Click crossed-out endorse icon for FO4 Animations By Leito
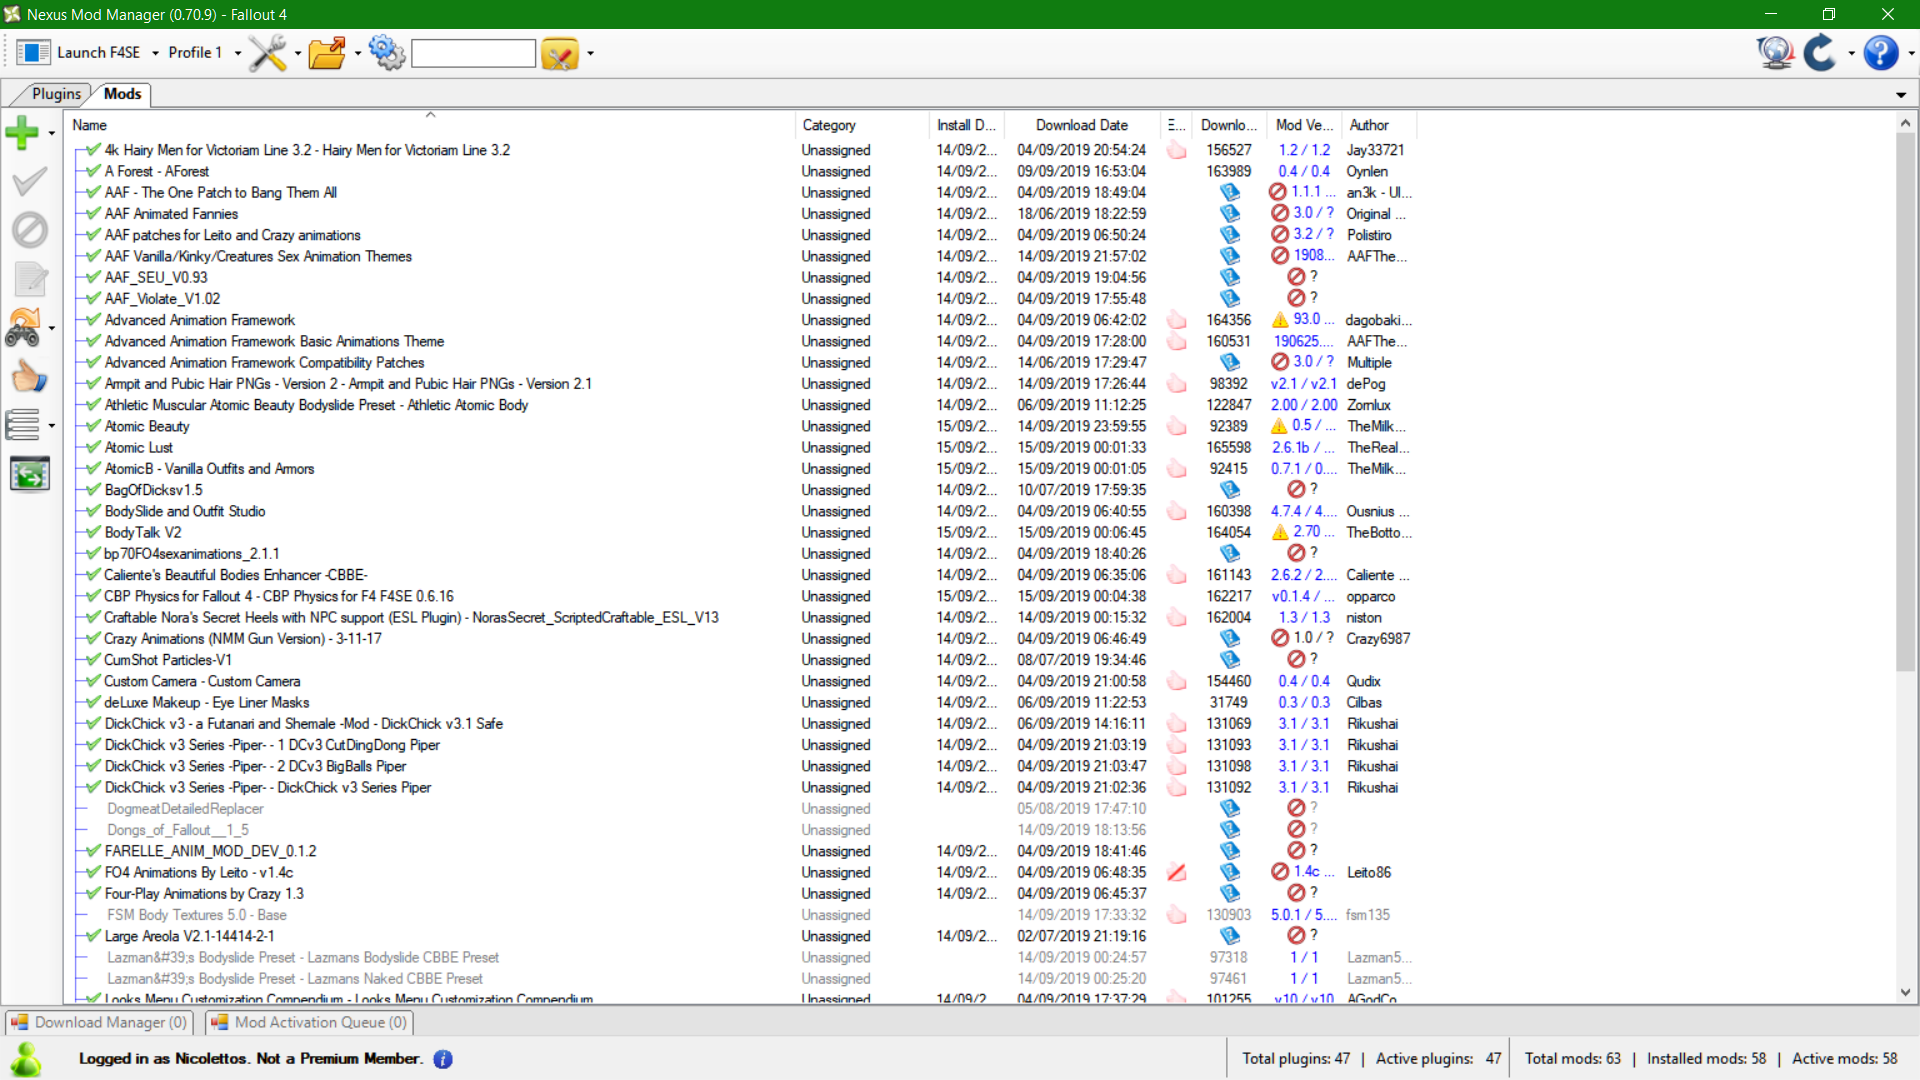The image size is (1920, 1080). 1177,872
